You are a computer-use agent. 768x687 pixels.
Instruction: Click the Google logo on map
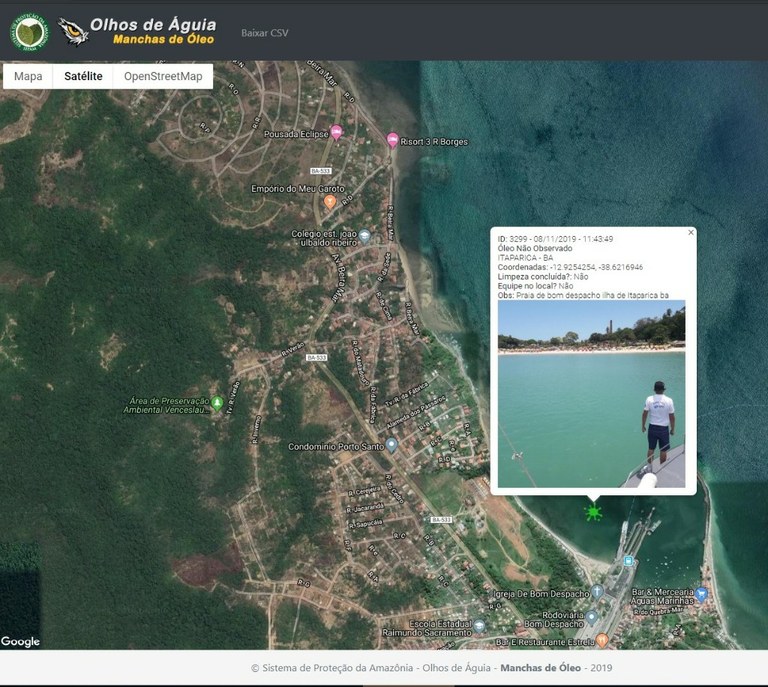pyautogui.click(x=21, y=641)
